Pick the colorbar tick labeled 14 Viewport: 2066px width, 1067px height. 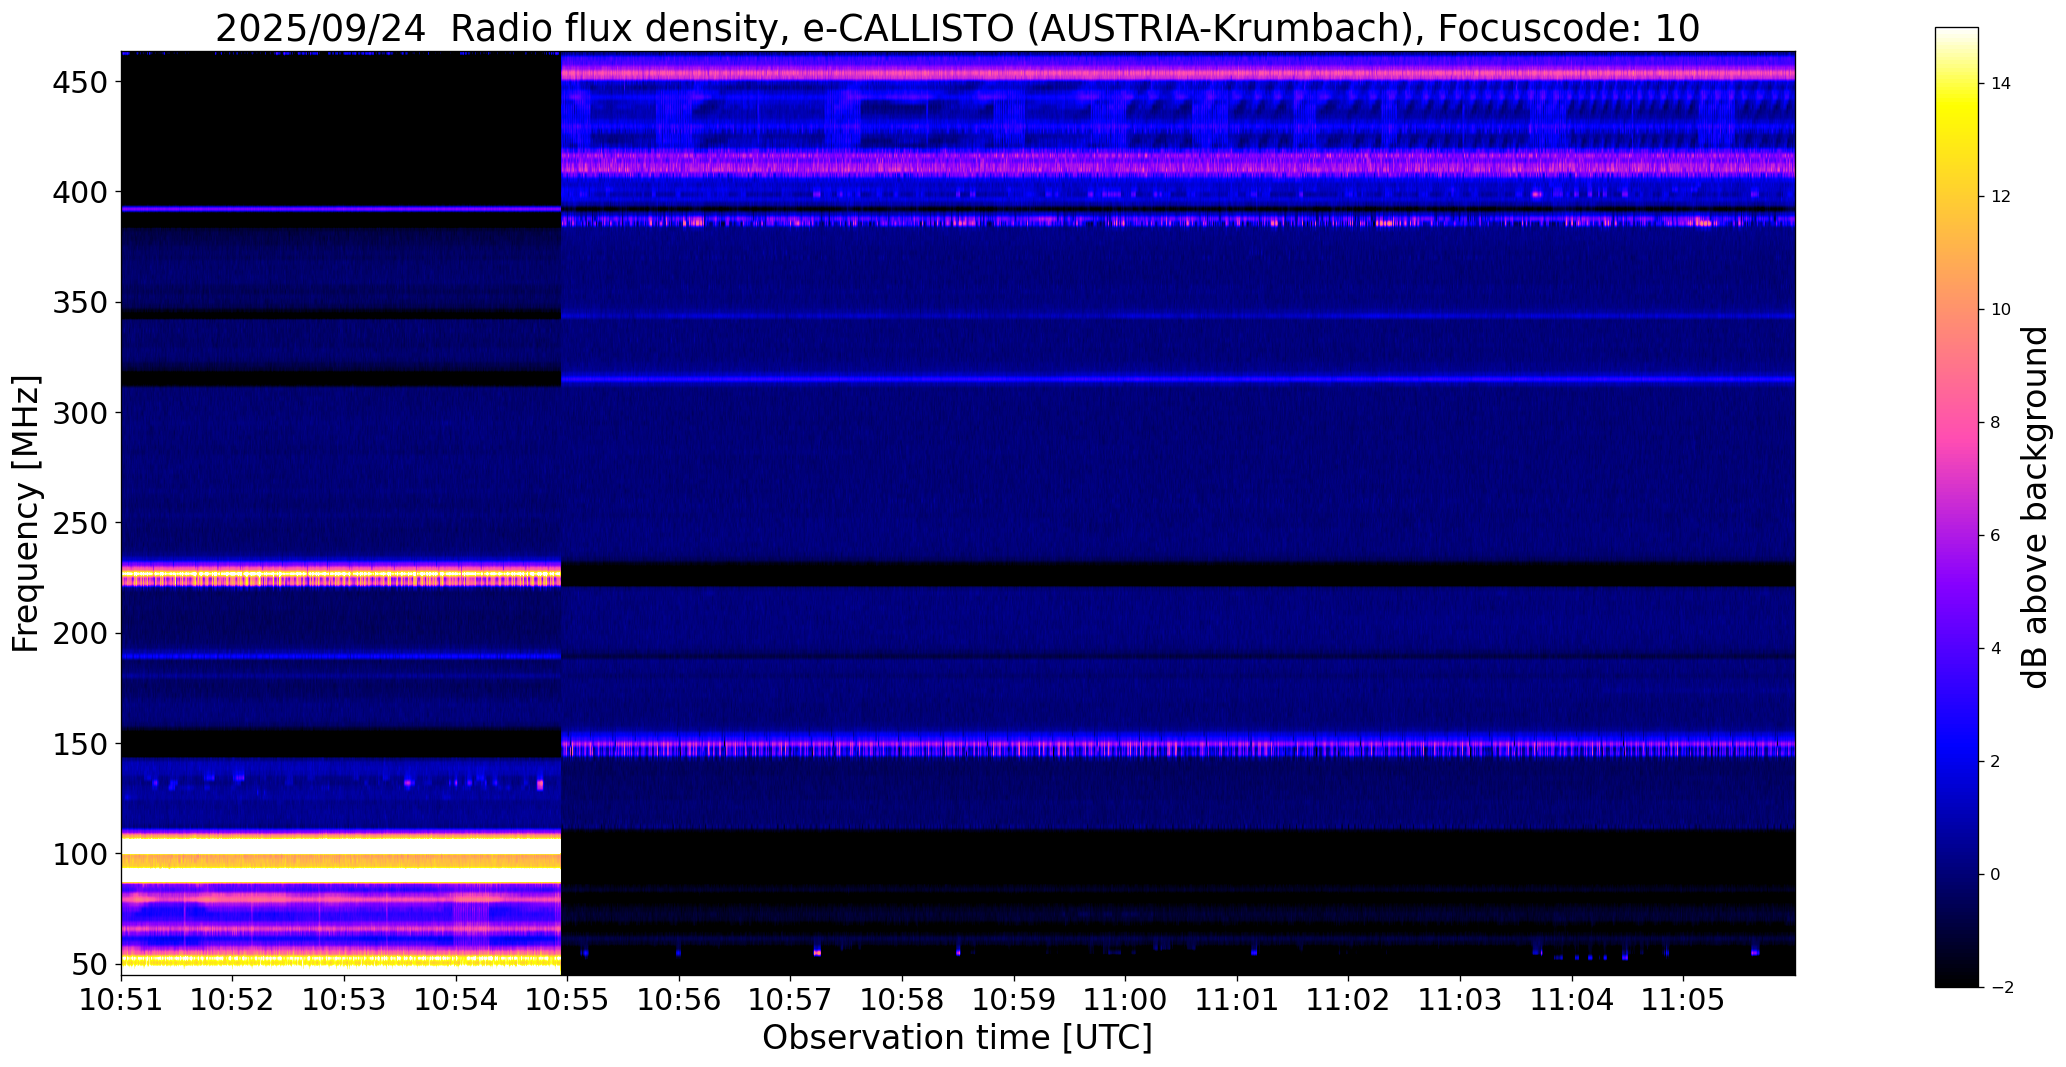[2000, 84]
